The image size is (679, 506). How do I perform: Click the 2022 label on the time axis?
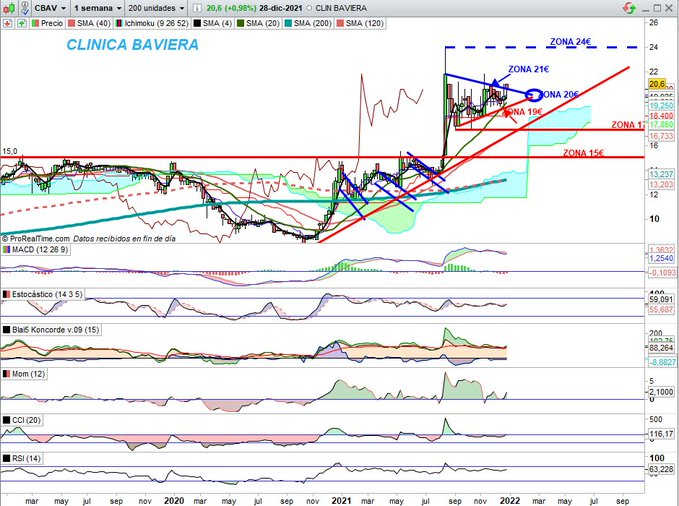510,501
